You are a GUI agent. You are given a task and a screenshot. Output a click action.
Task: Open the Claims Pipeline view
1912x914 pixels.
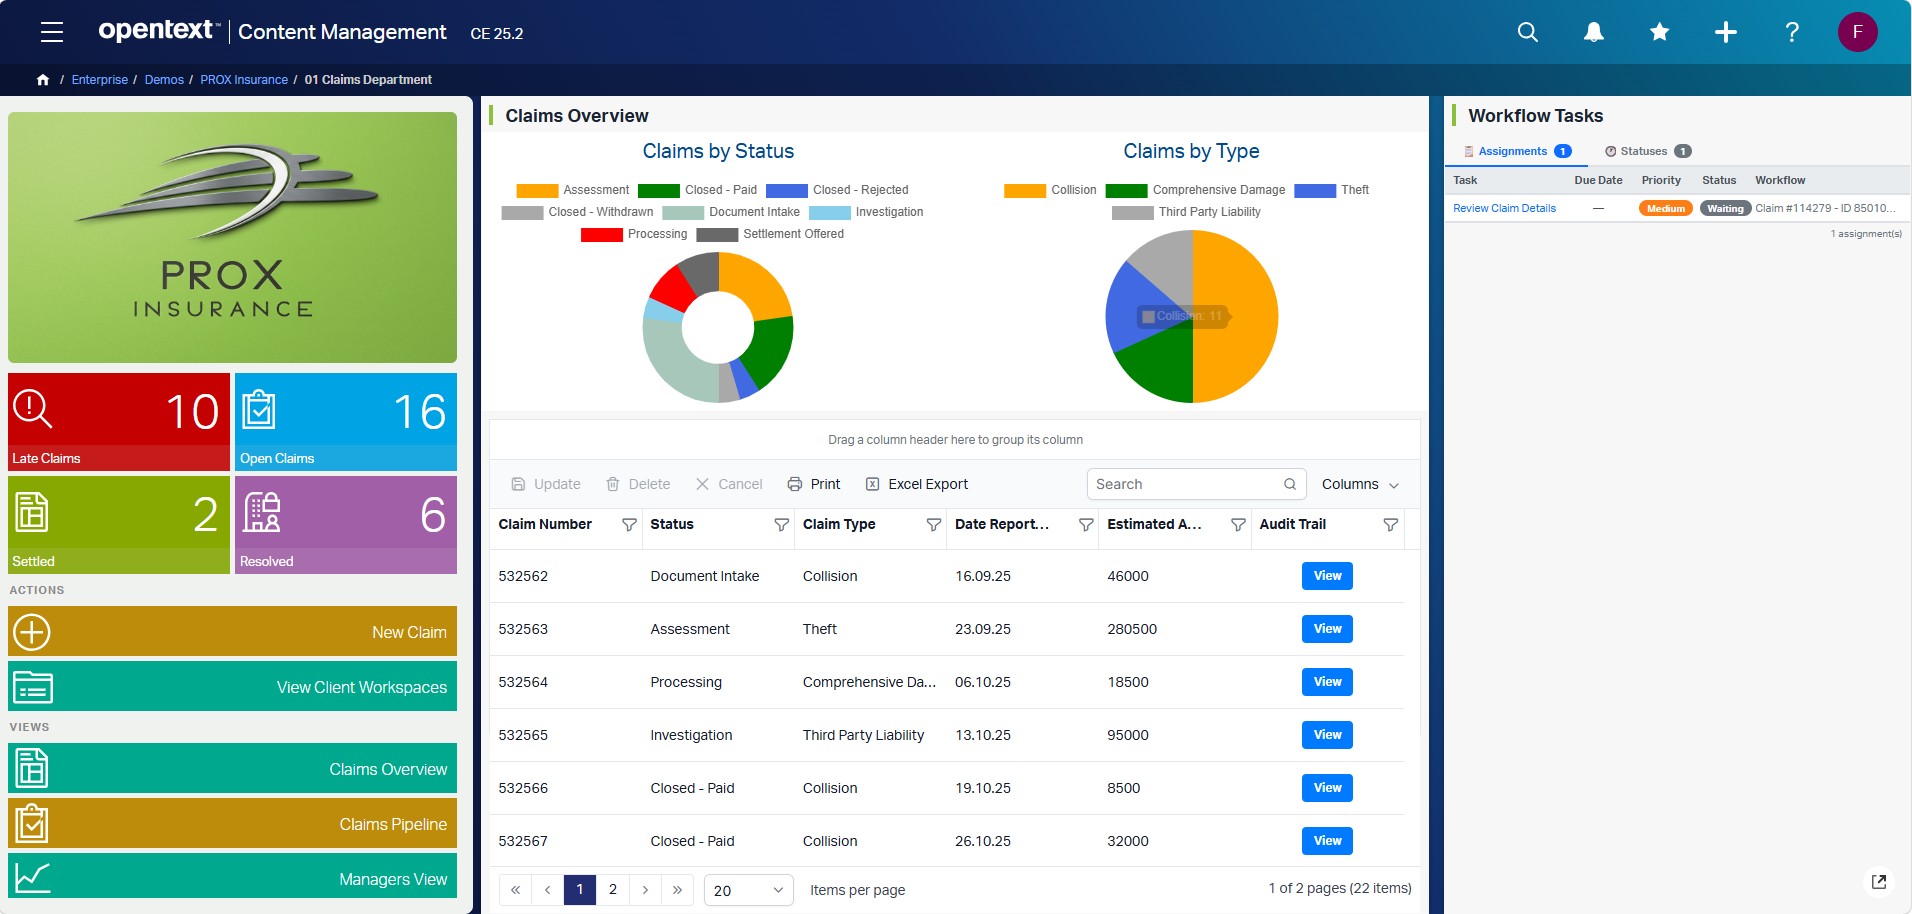(232, 824)
